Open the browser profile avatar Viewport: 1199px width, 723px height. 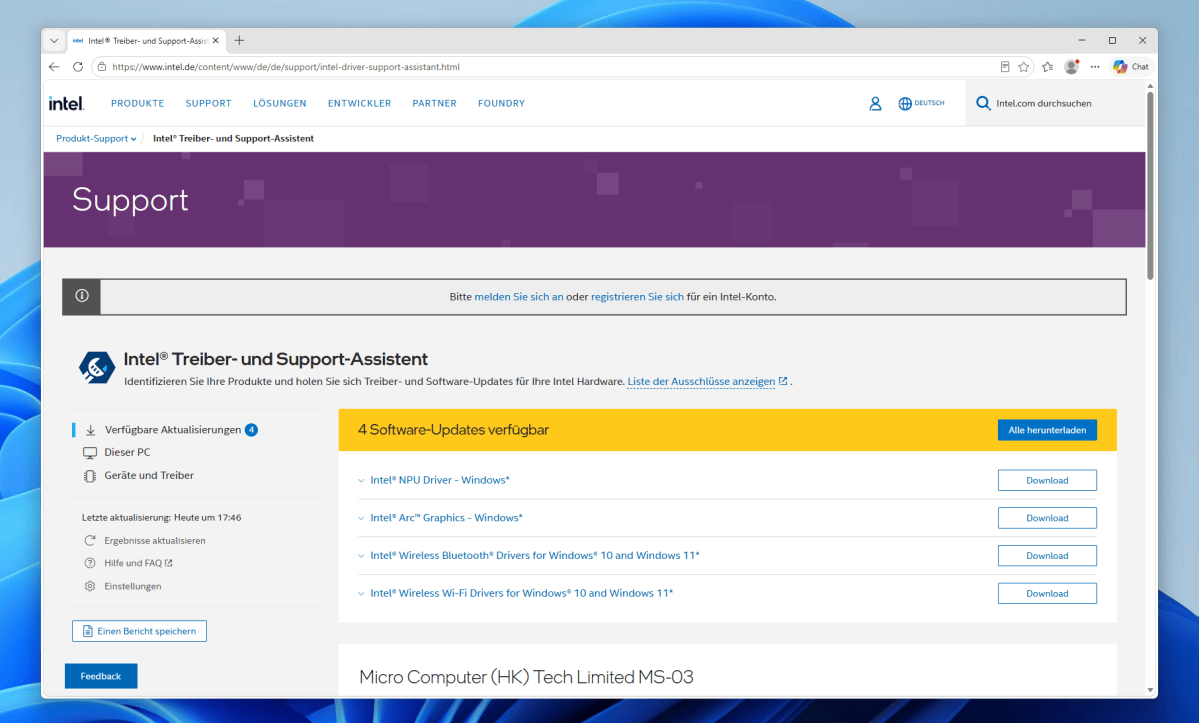click(1071, 66)
